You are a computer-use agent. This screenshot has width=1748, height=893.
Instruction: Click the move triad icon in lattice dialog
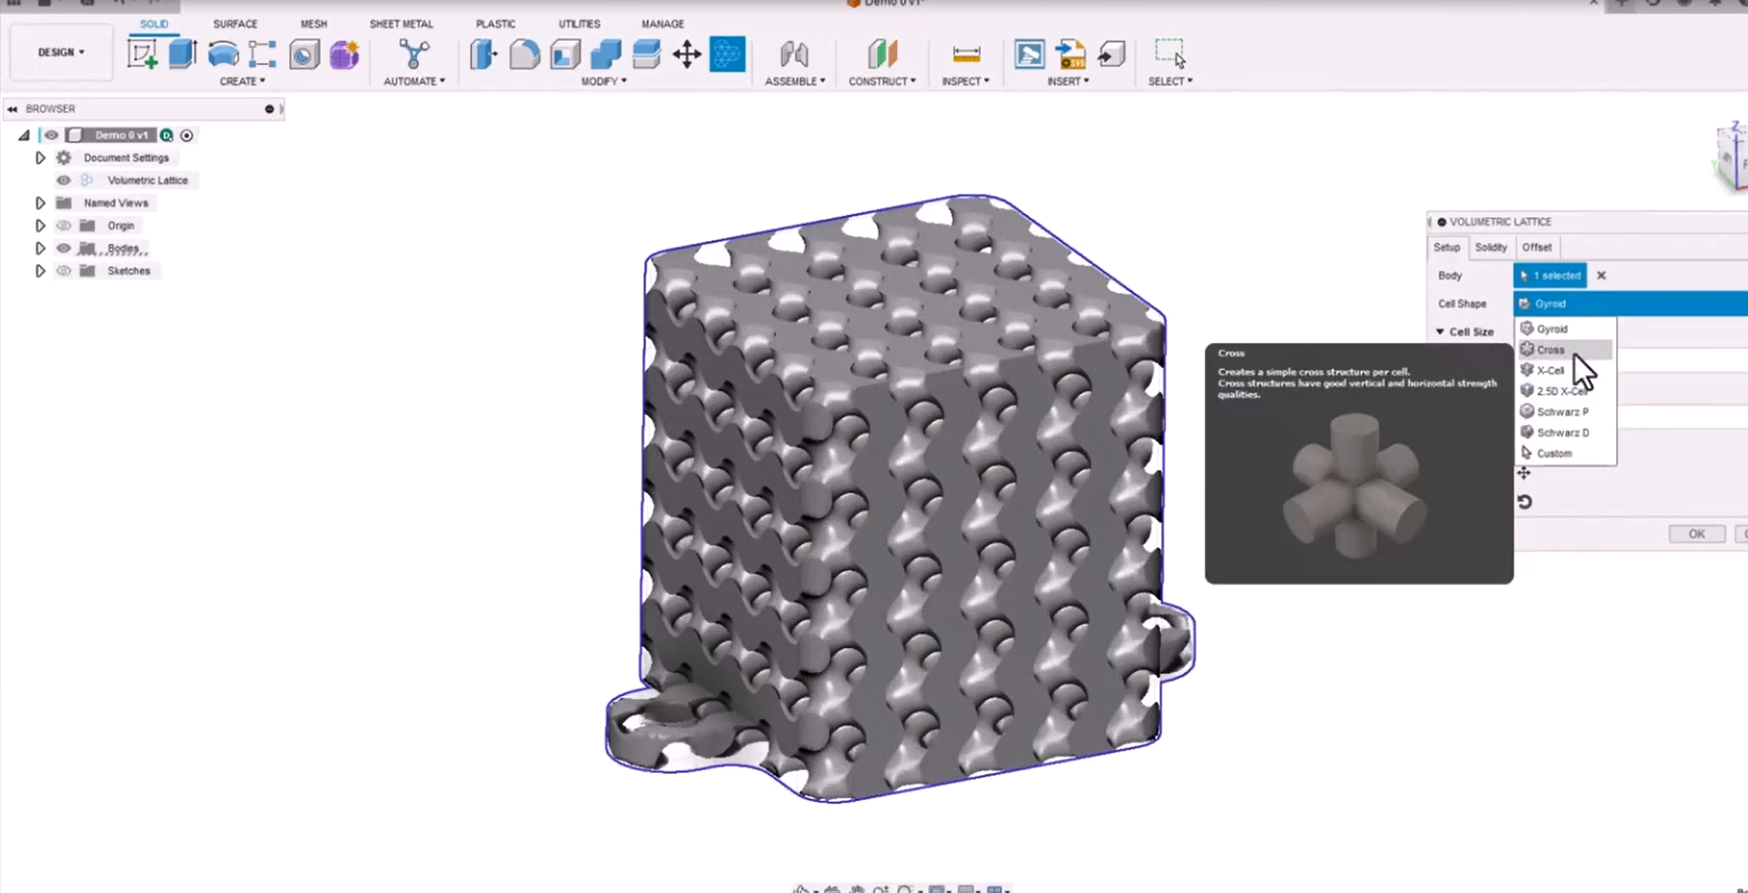(1524, 473)
